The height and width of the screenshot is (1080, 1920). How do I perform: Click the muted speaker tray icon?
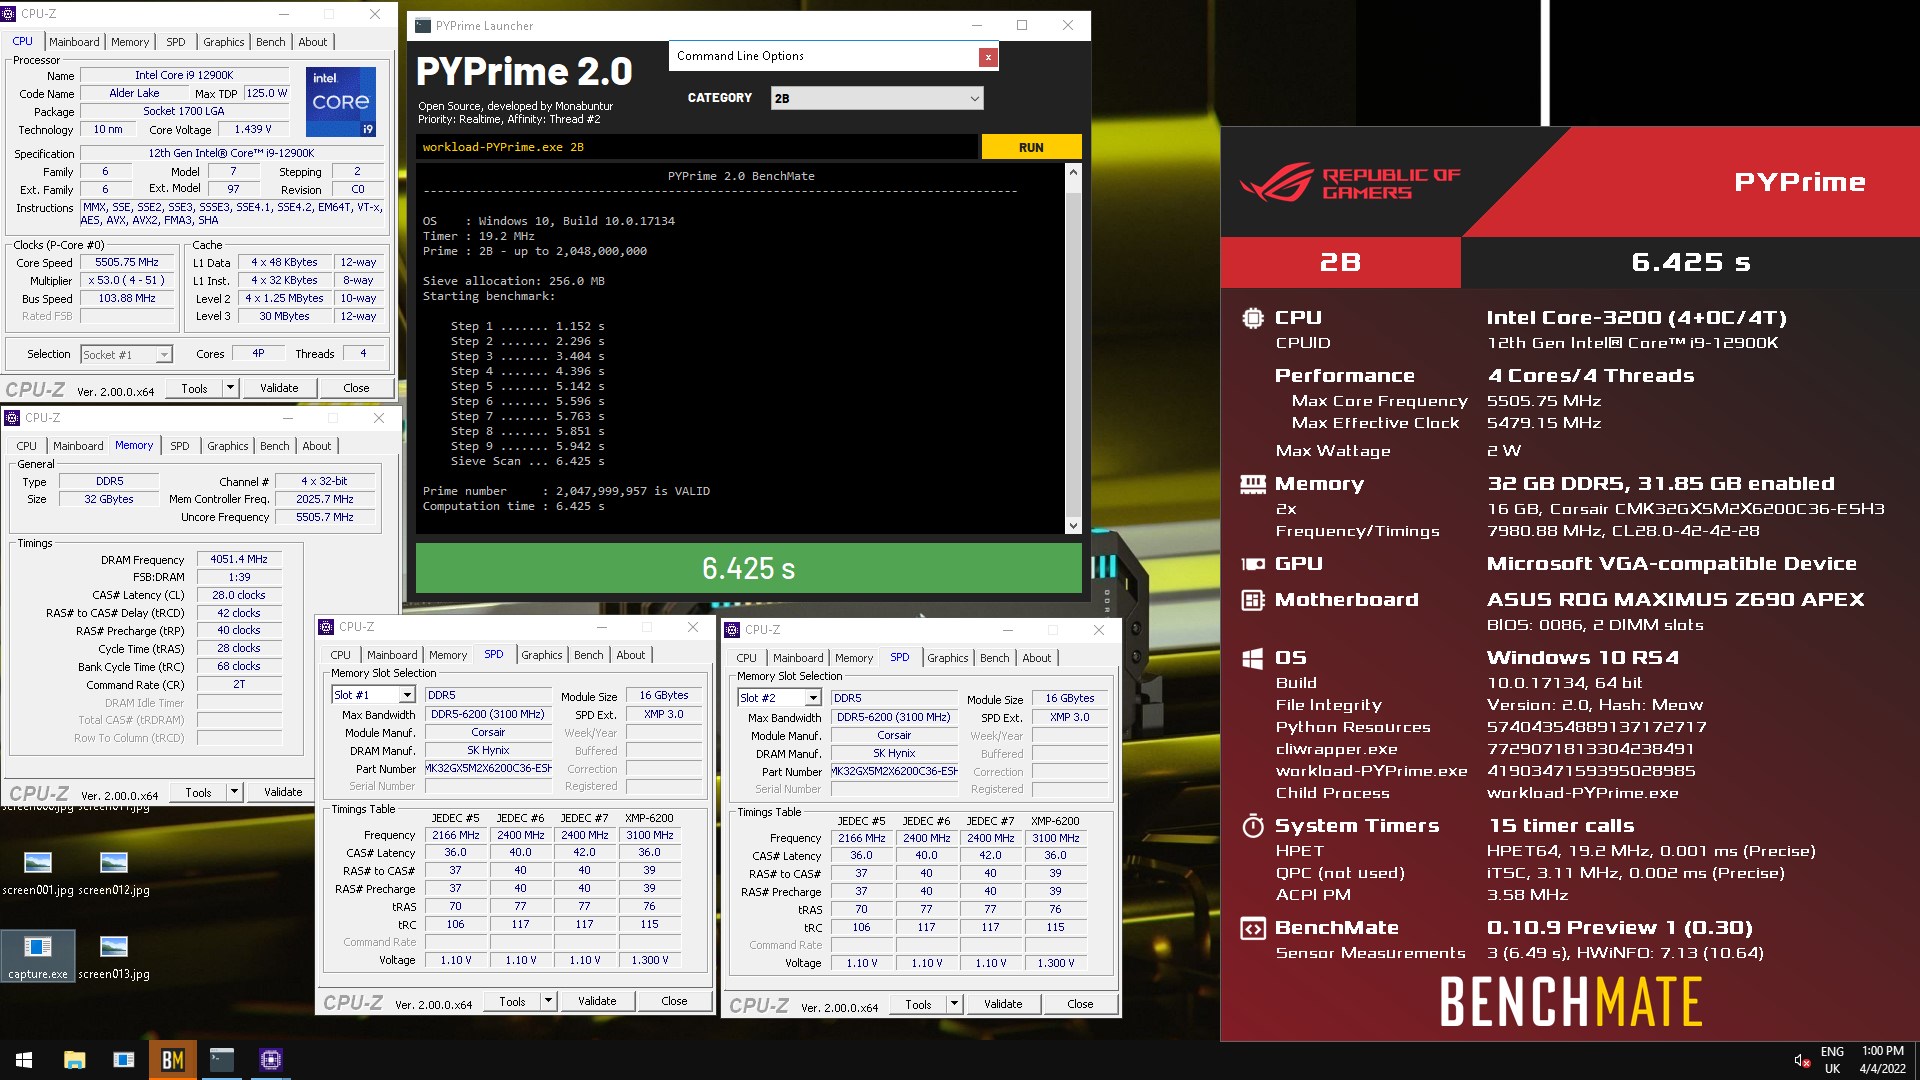(1801, 1060)
